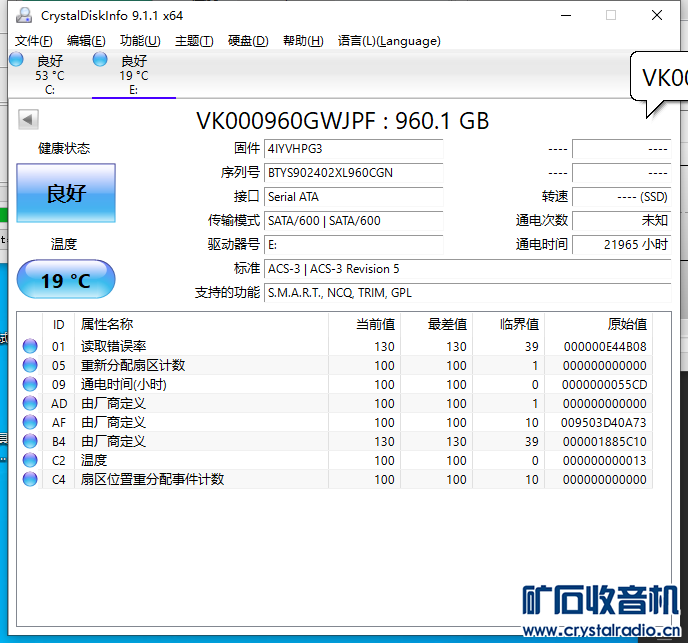This screenshot has height=643, width=688.
Task: Click status orb for 05 重新分配扇区计数
Action: (30, 365)
